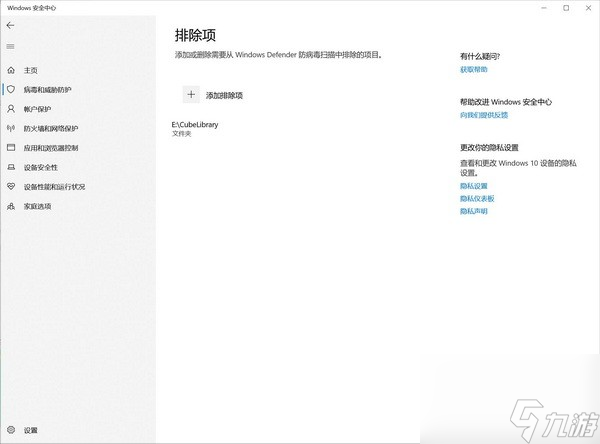The image size is (600, 444).
Task: Toggle the hamburger navigation menu
Action: [10, 46]
